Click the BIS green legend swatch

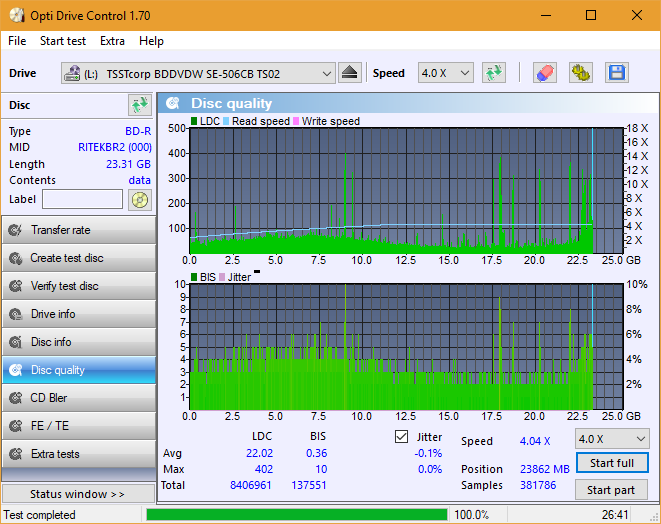194,277
